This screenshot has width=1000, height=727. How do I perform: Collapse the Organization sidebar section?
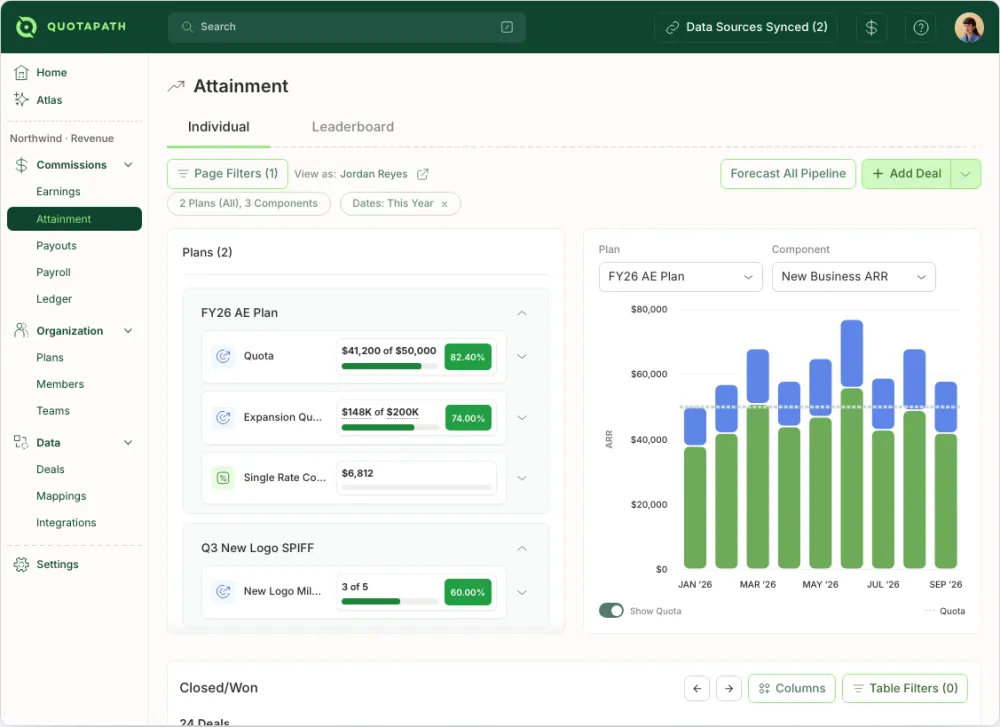coord(128,330)
